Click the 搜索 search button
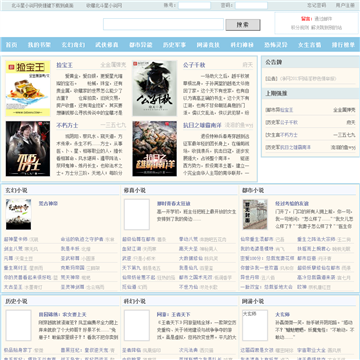The width and height of the screenshot is (360, 360). 243,25
